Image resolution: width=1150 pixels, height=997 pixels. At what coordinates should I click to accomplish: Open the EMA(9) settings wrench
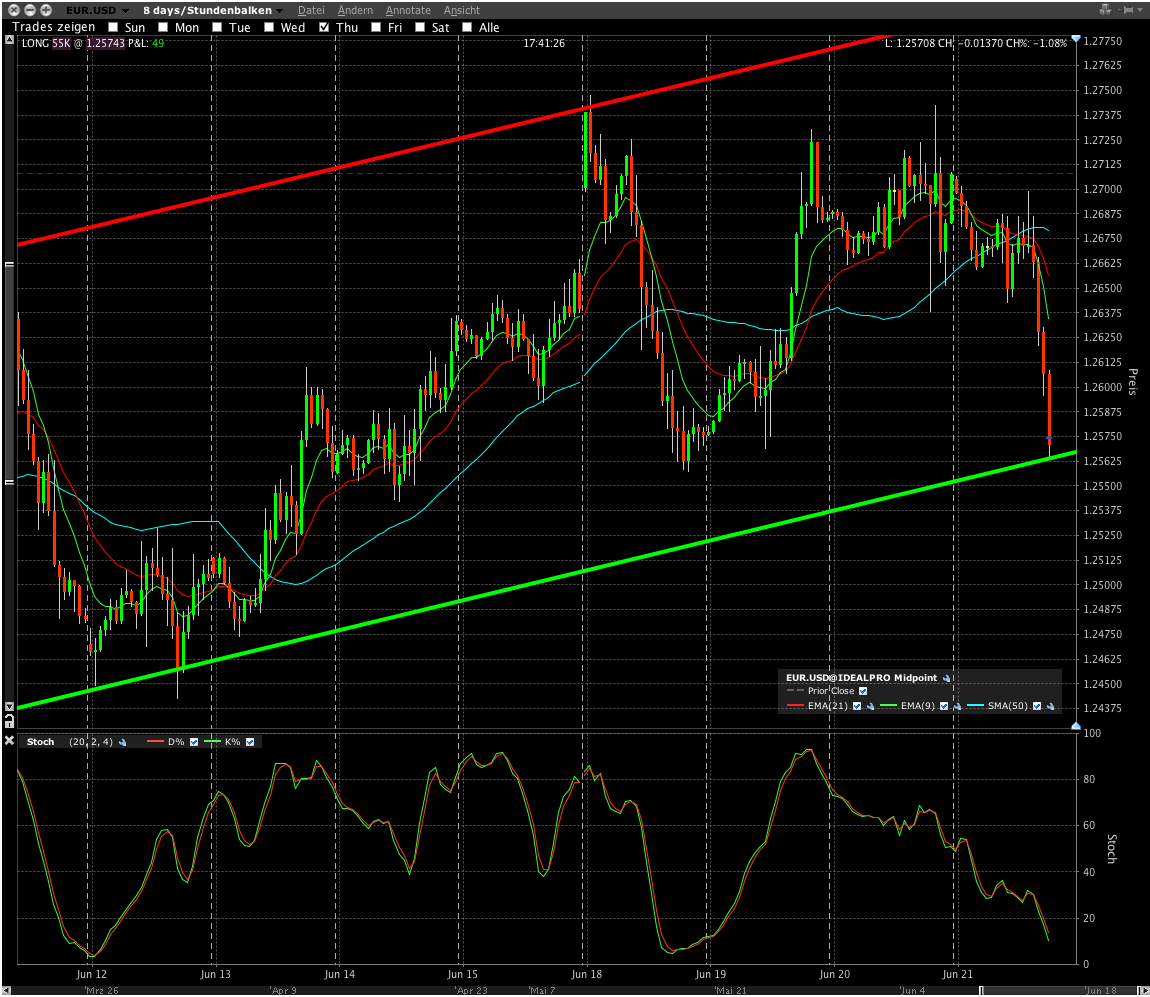[957, 706]
